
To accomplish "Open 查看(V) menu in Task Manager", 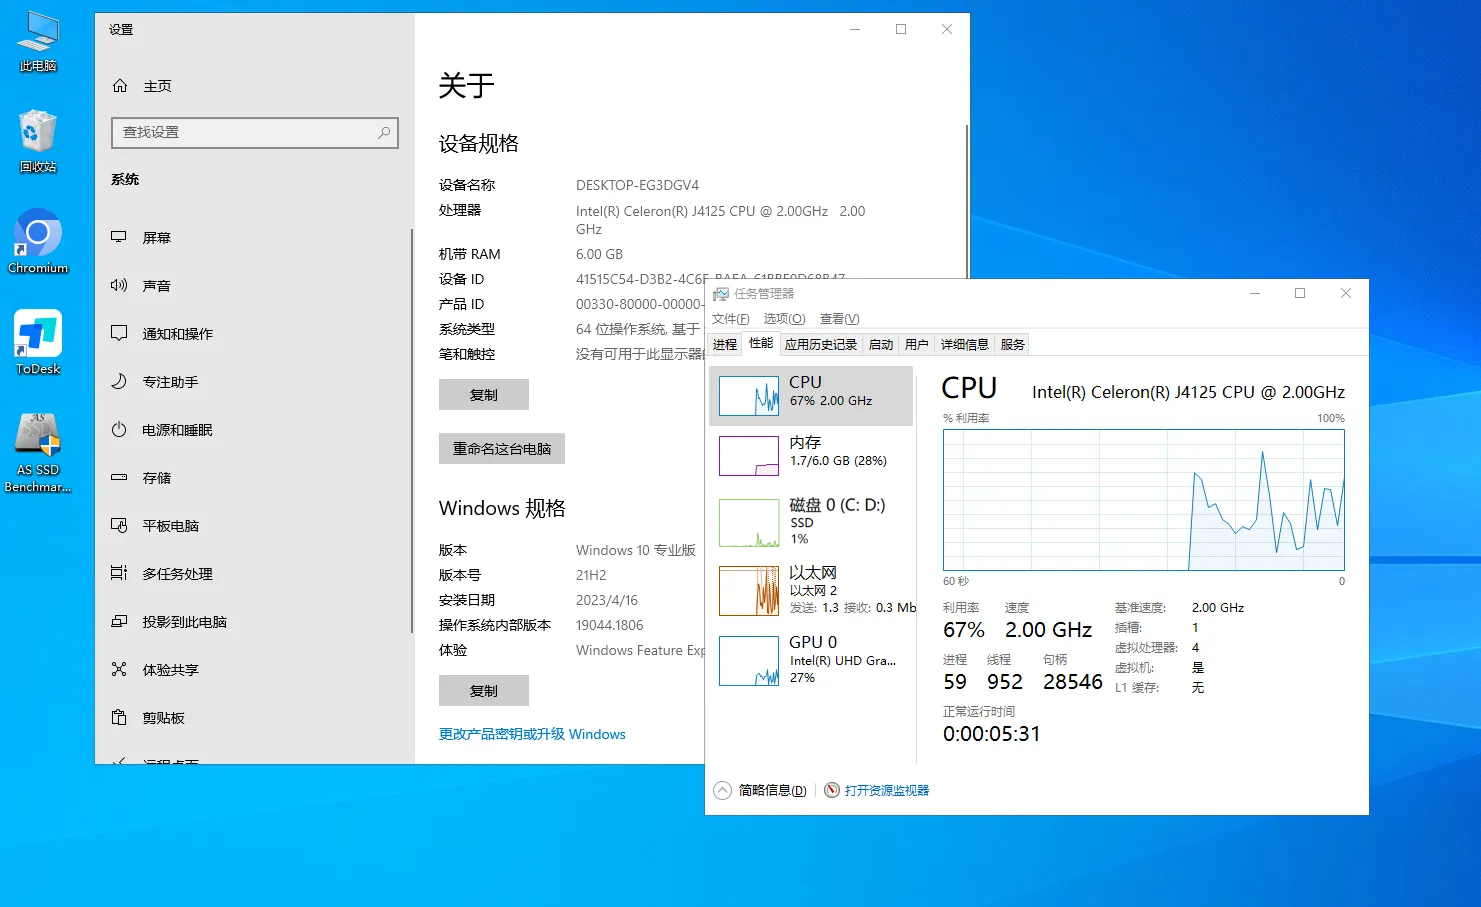I will (x=839, y=319).
